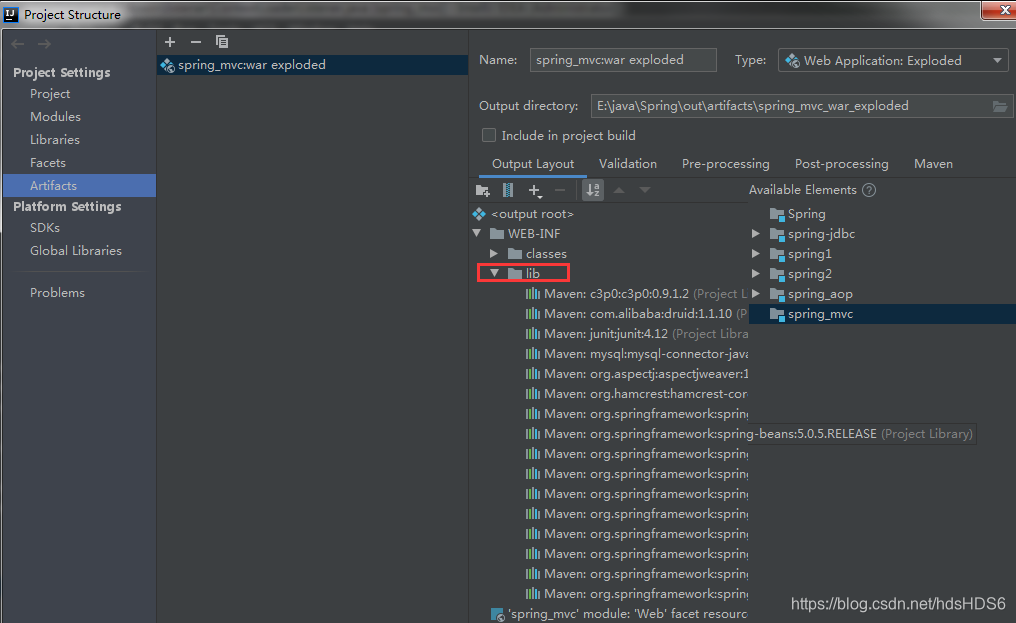The image size is (1016, 623).
Task: Click the Add element plus icon in Output Layout
Action: 534,190
